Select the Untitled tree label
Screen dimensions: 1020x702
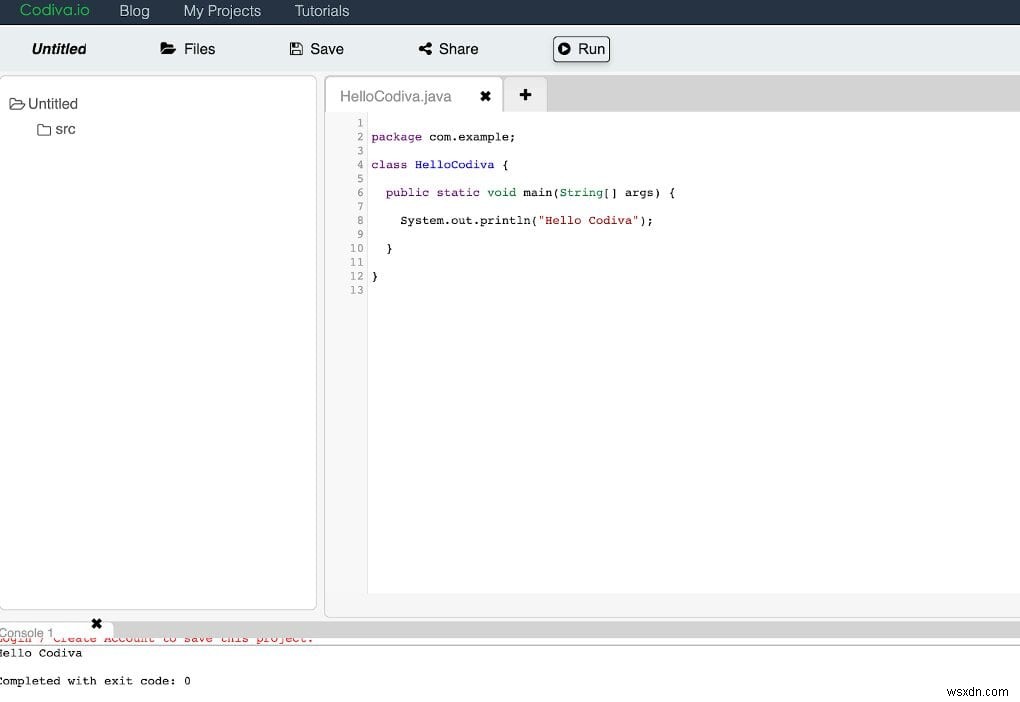[x=53, y=104]
